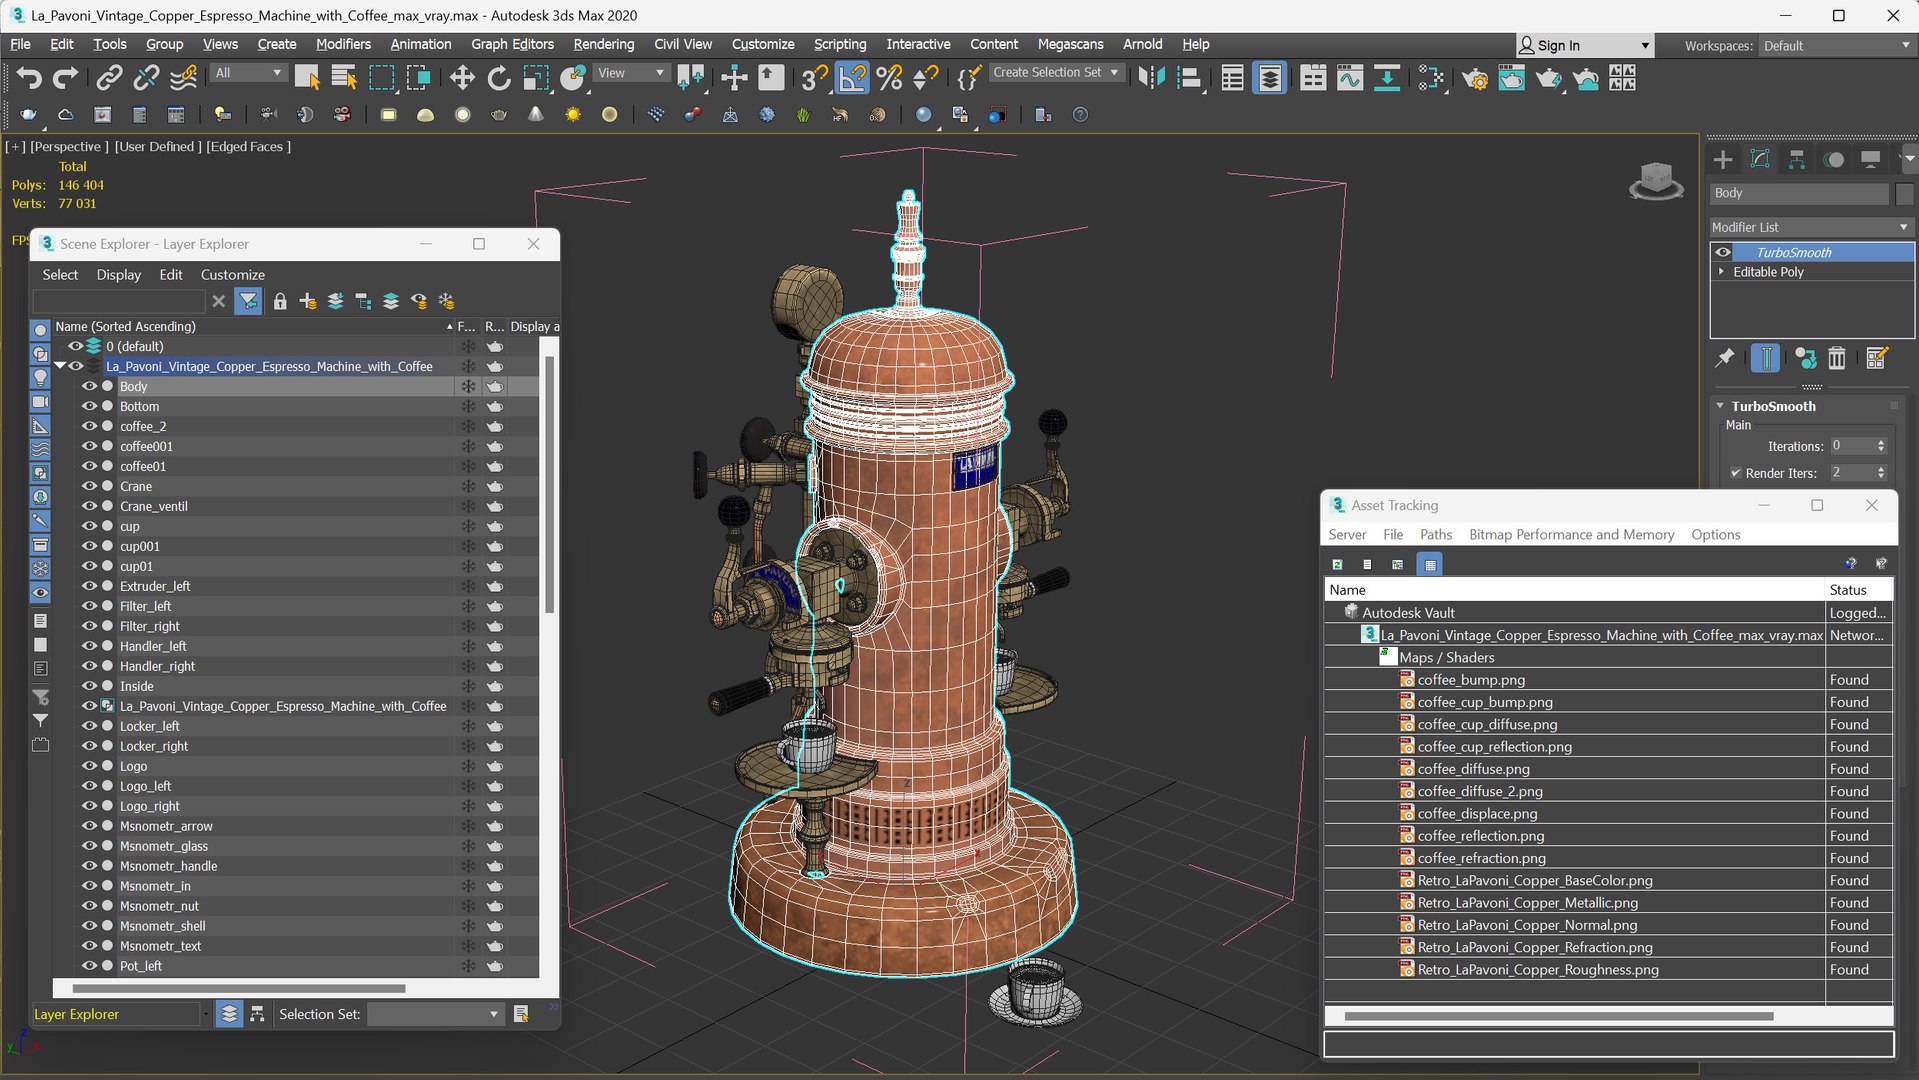Open the Render Setup teapot icon

(1474, 78)
